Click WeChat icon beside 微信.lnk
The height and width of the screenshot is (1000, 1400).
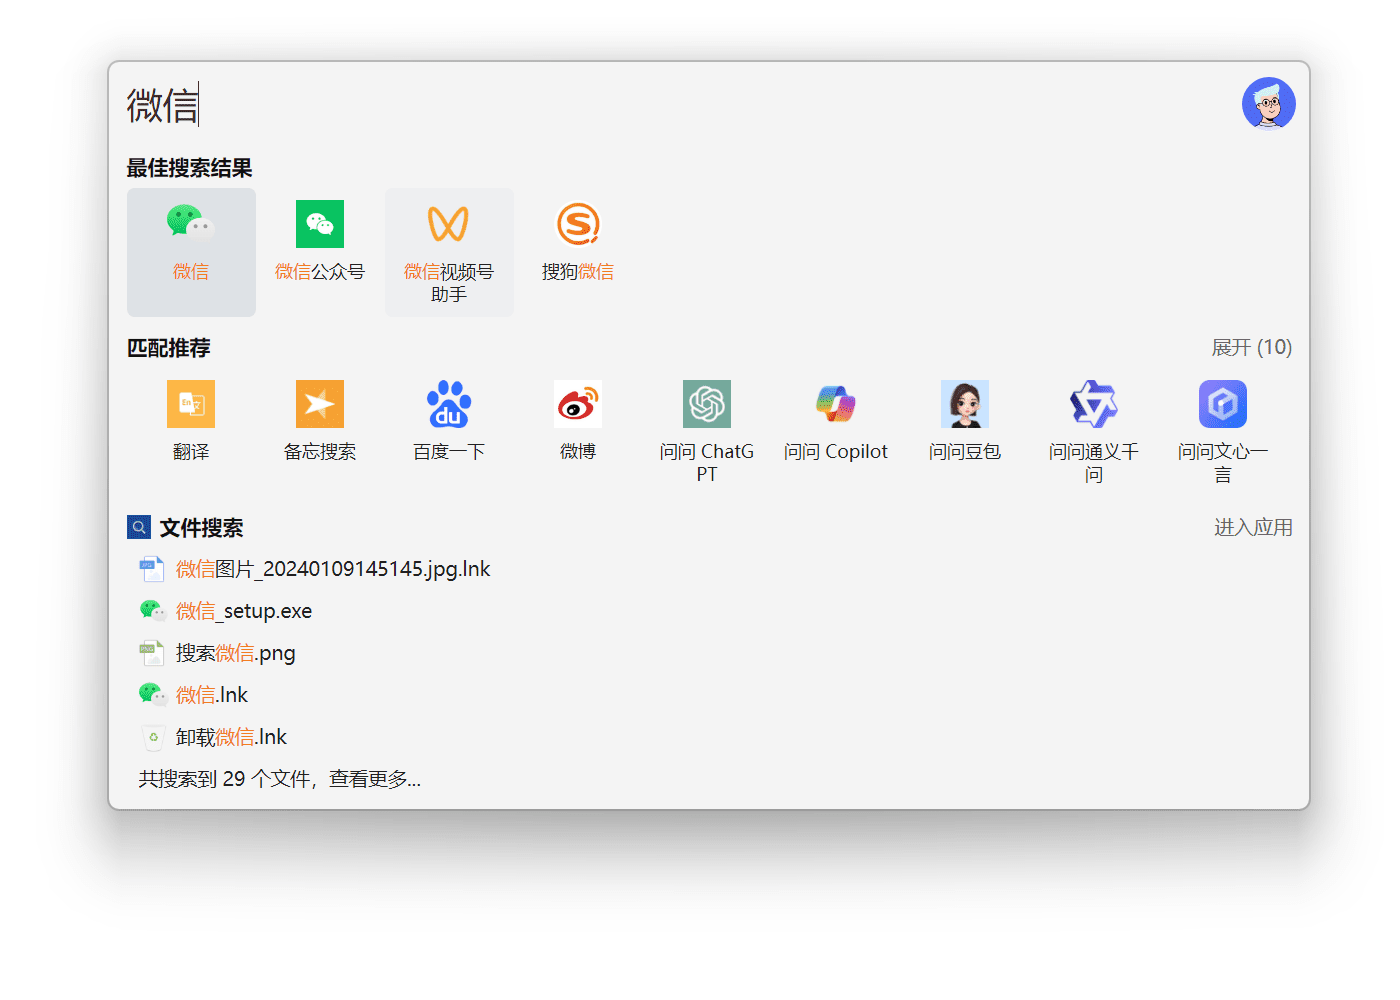coord(152,695)
